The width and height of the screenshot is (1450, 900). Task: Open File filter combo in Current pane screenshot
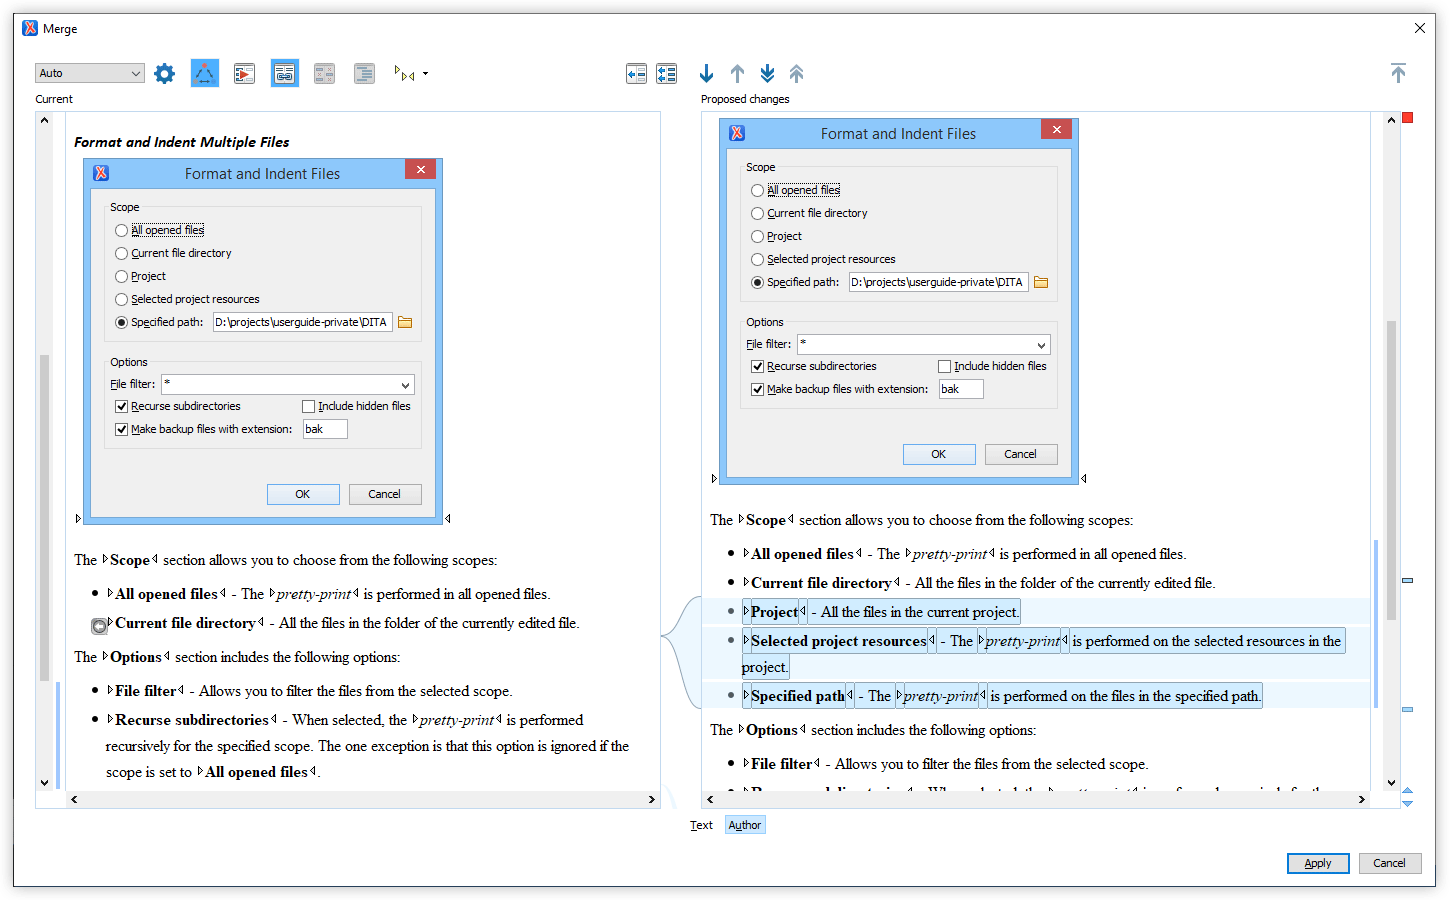point(288,385)
